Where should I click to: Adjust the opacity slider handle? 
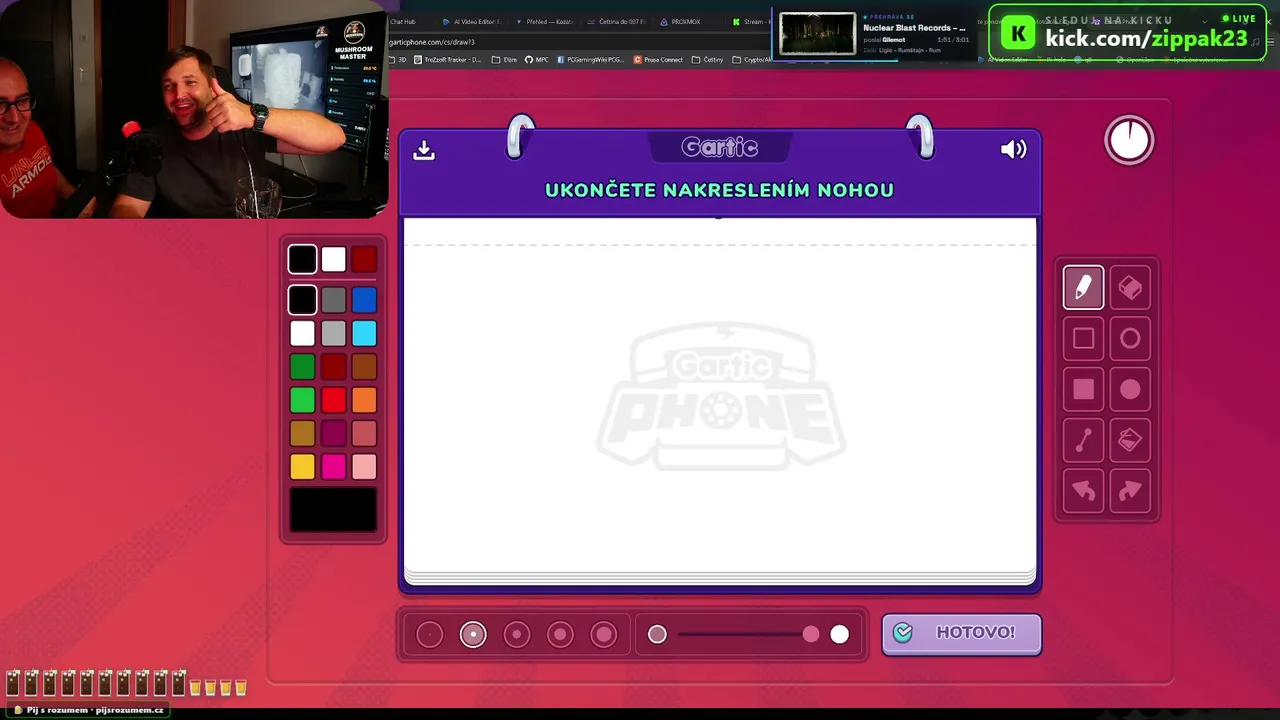pos(811,634)
